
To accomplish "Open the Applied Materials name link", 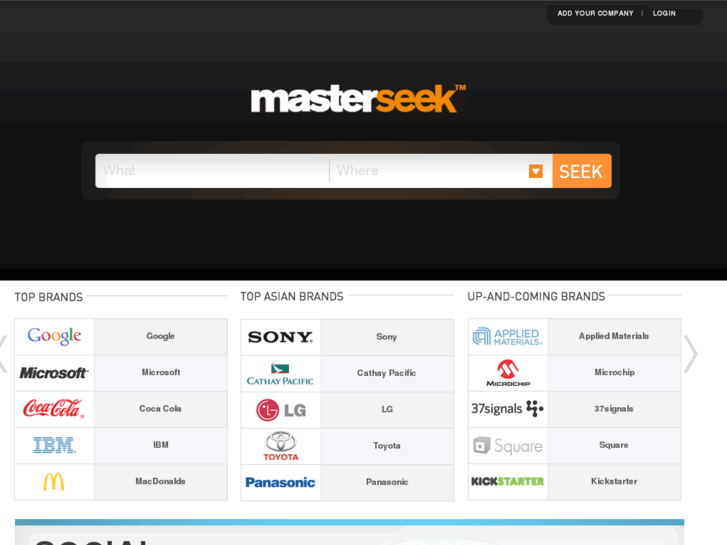I will tap(614, 336).
